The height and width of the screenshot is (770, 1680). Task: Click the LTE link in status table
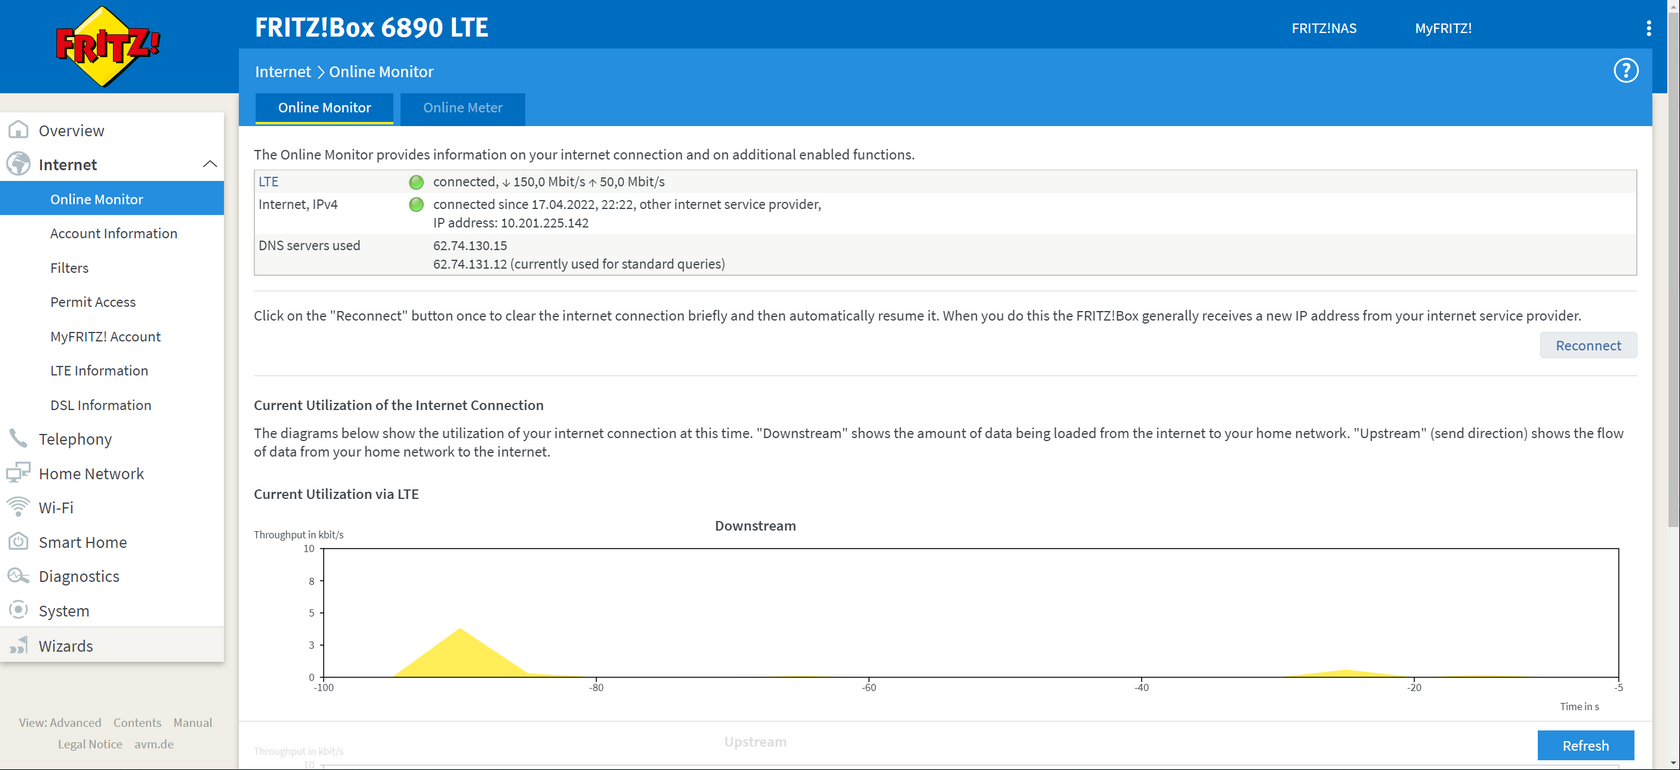(269, 182)
